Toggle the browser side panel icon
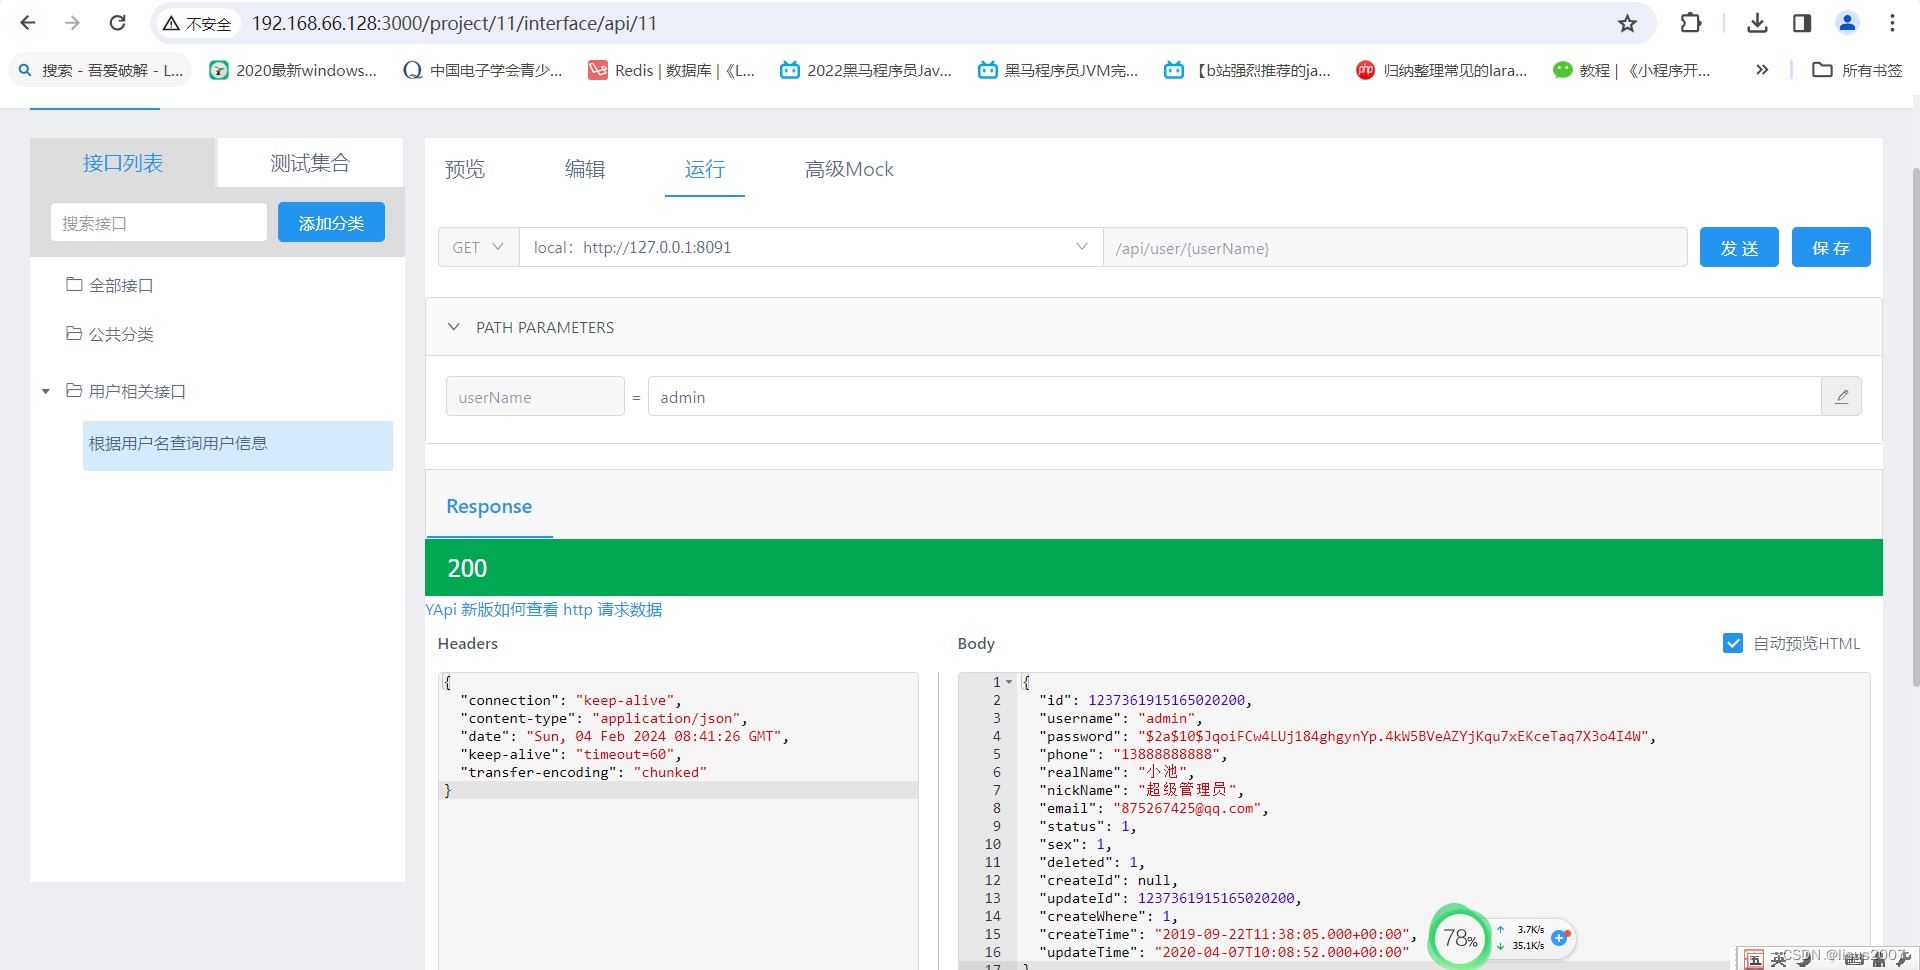This screenshot has height=970, width=1920. (1801, 22)
